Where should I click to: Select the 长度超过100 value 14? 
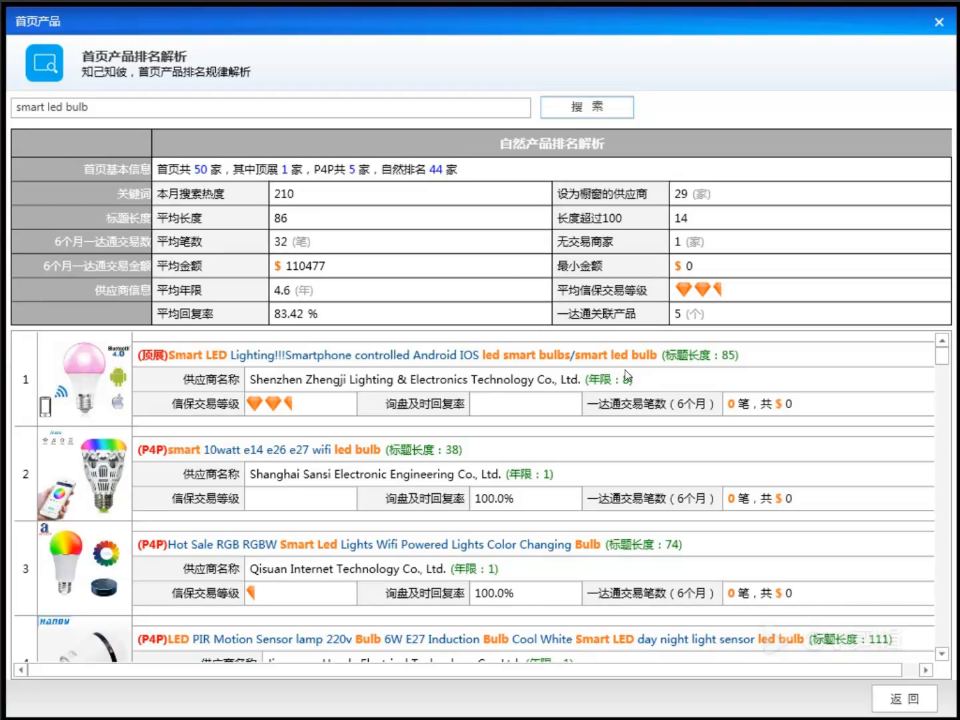point(681,218)
